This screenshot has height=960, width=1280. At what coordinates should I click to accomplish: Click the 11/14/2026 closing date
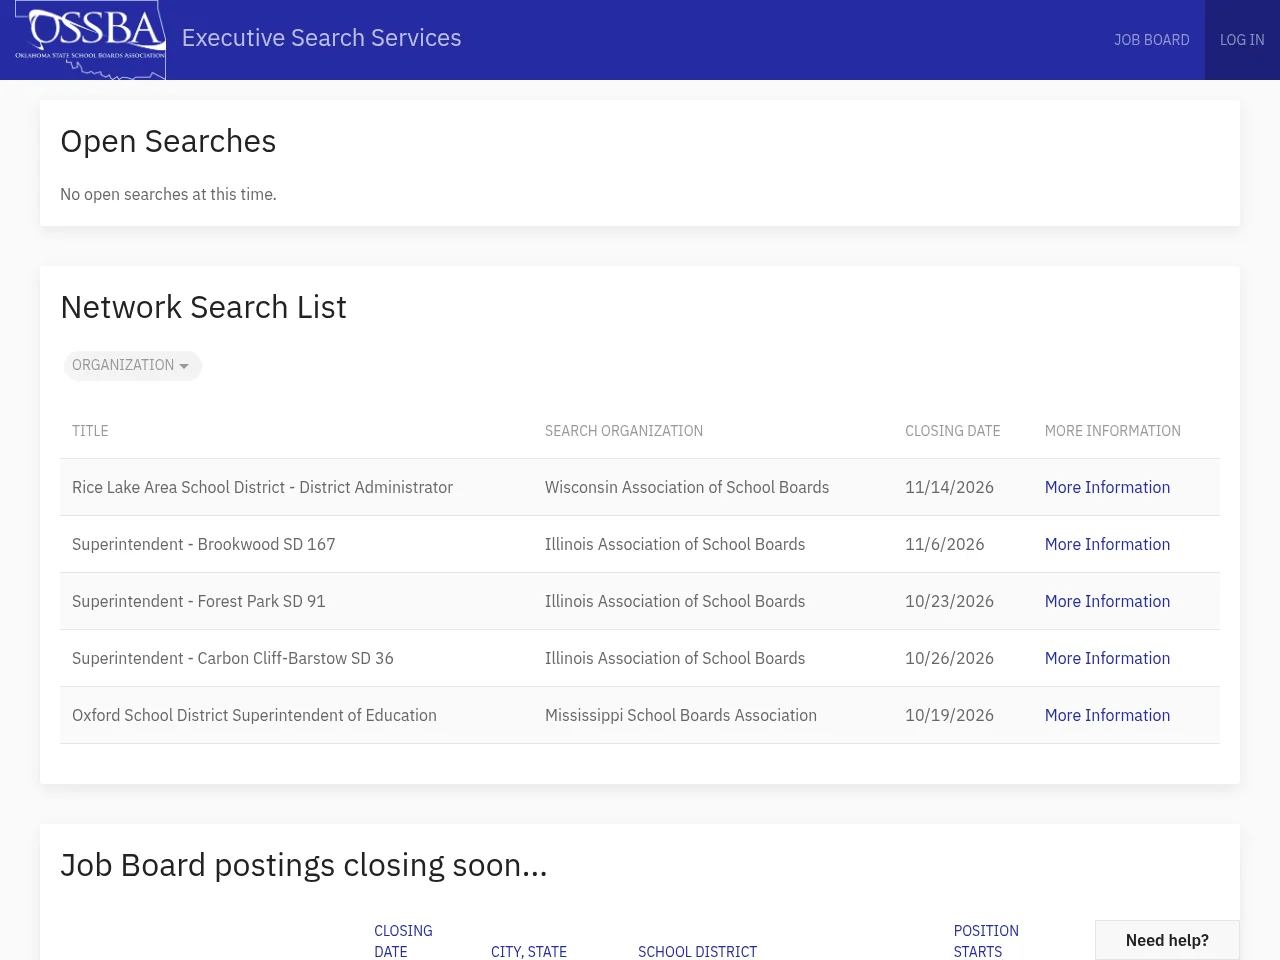pyautogui.click(x=949, y=487)
